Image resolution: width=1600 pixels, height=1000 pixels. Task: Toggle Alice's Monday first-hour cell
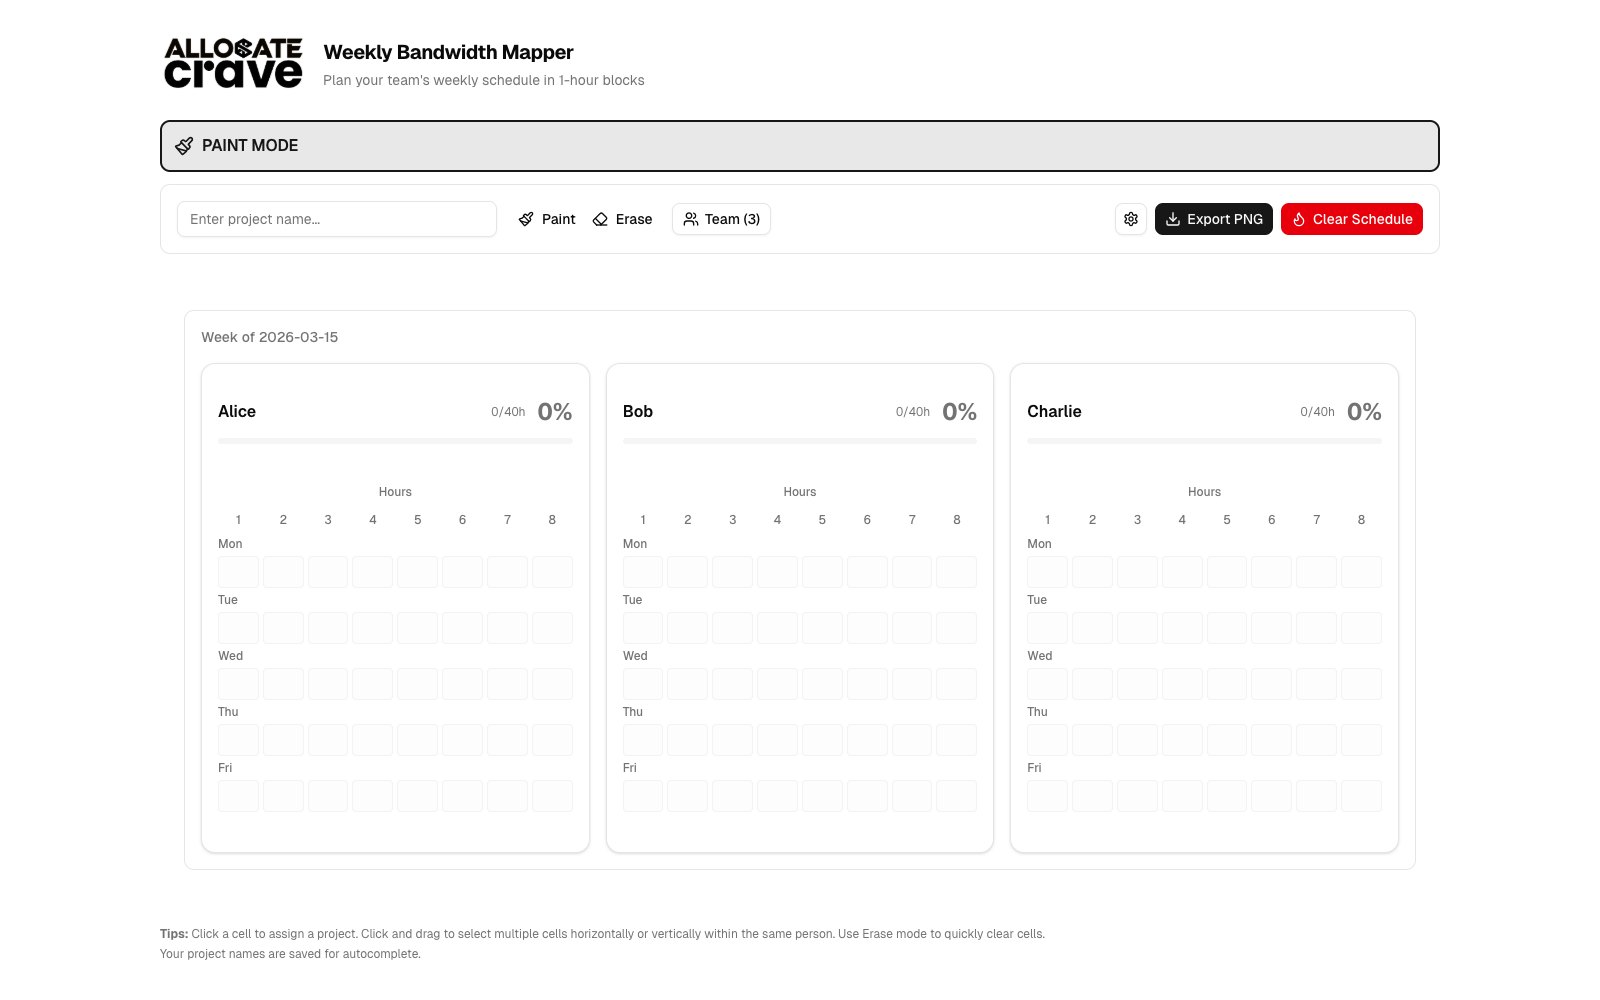pos(237,571)
